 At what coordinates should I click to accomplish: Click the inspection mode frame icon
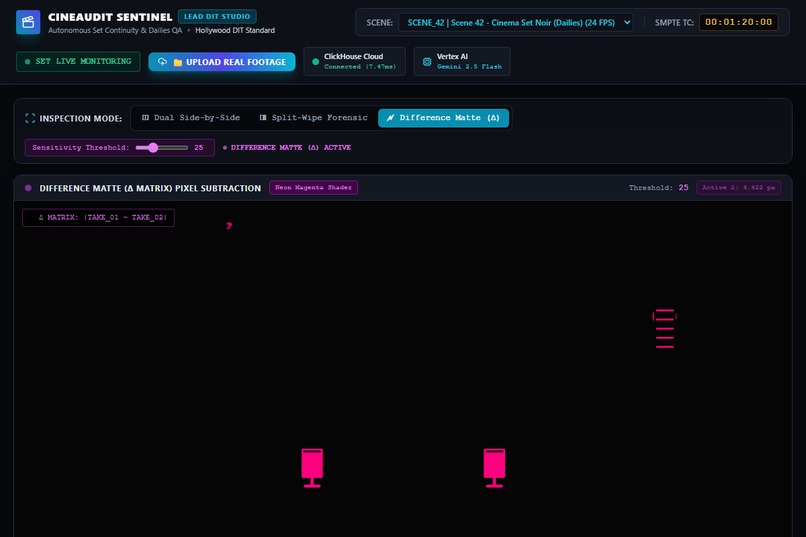click(x=30, y=118)
